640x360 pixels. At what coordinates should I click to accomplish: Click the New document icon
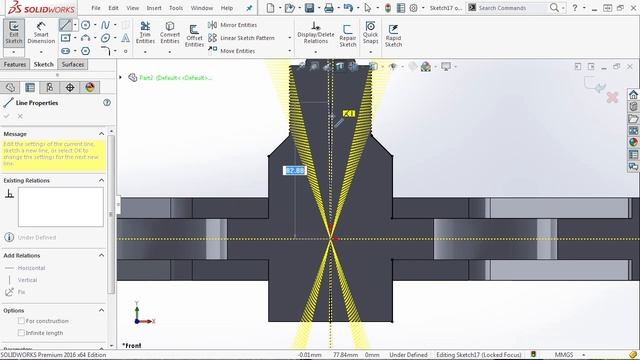(x=270, y=8)
